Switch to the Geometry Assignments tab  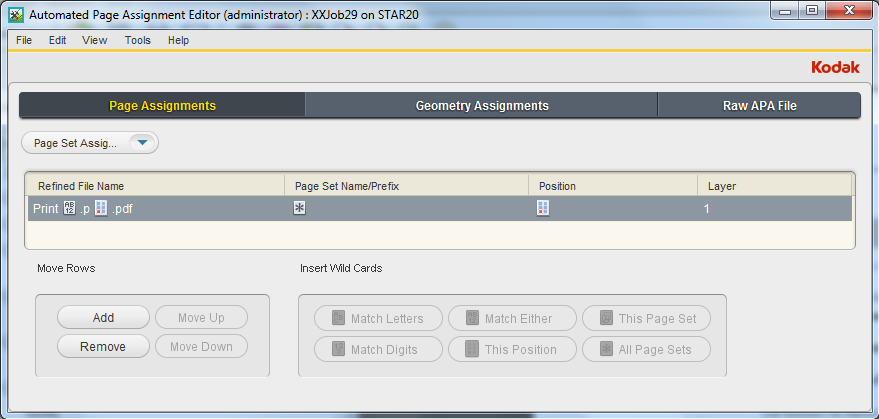(x=481, y=106)
